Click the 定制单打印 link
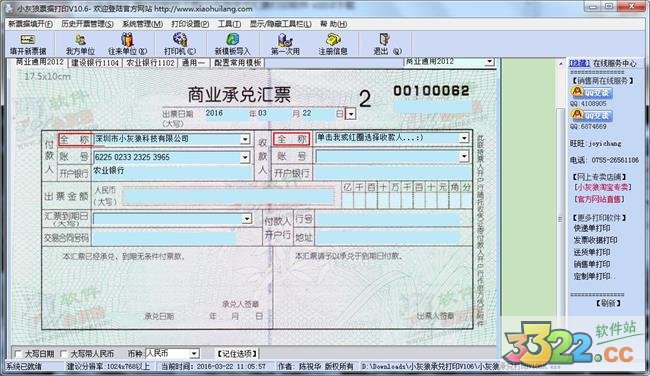This screenshot has width=650, height=376. [592, 276]
